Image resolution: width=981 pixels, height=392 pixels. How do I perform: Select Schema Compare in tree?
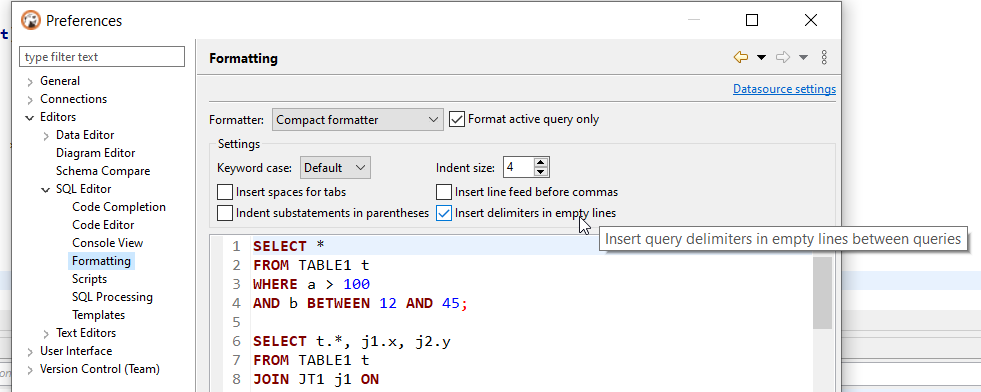pyautogui.click(x=103, y=171)
